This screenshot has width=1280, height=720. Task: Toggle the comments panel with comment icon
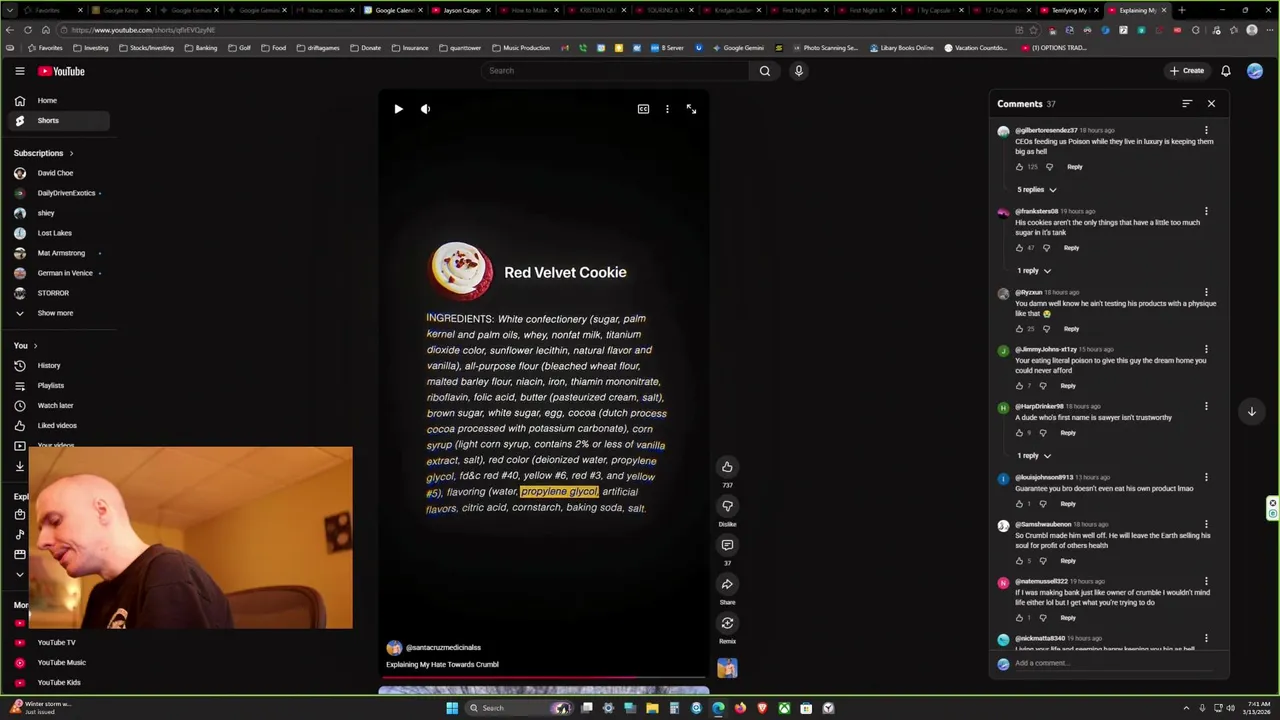tap(727, 545)
